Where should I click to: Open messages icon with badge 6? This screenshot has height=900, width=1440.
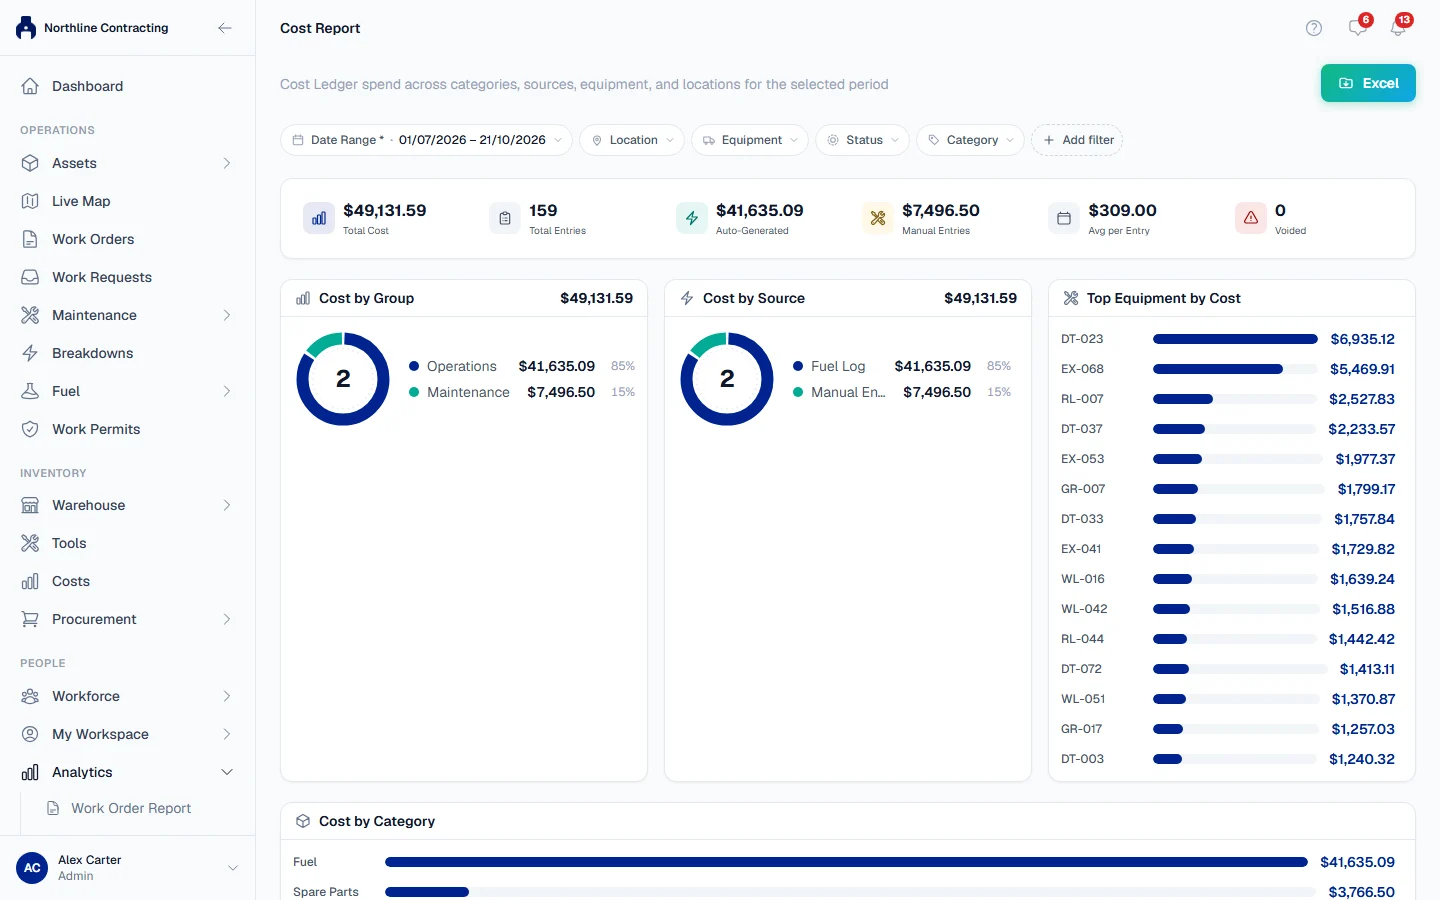pos(1358,27)
